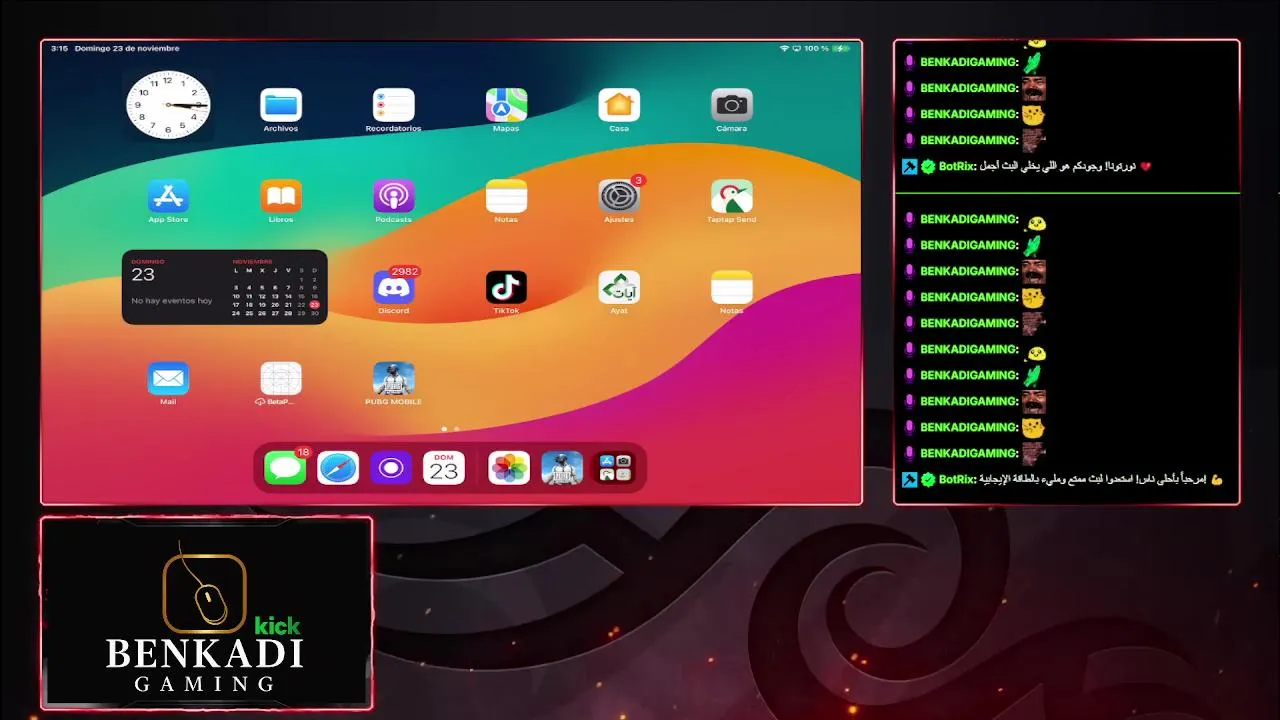Select today's date 23 in calendar widget
The height and width of the screenshot is (720, 1280).
tap(314, 305)
